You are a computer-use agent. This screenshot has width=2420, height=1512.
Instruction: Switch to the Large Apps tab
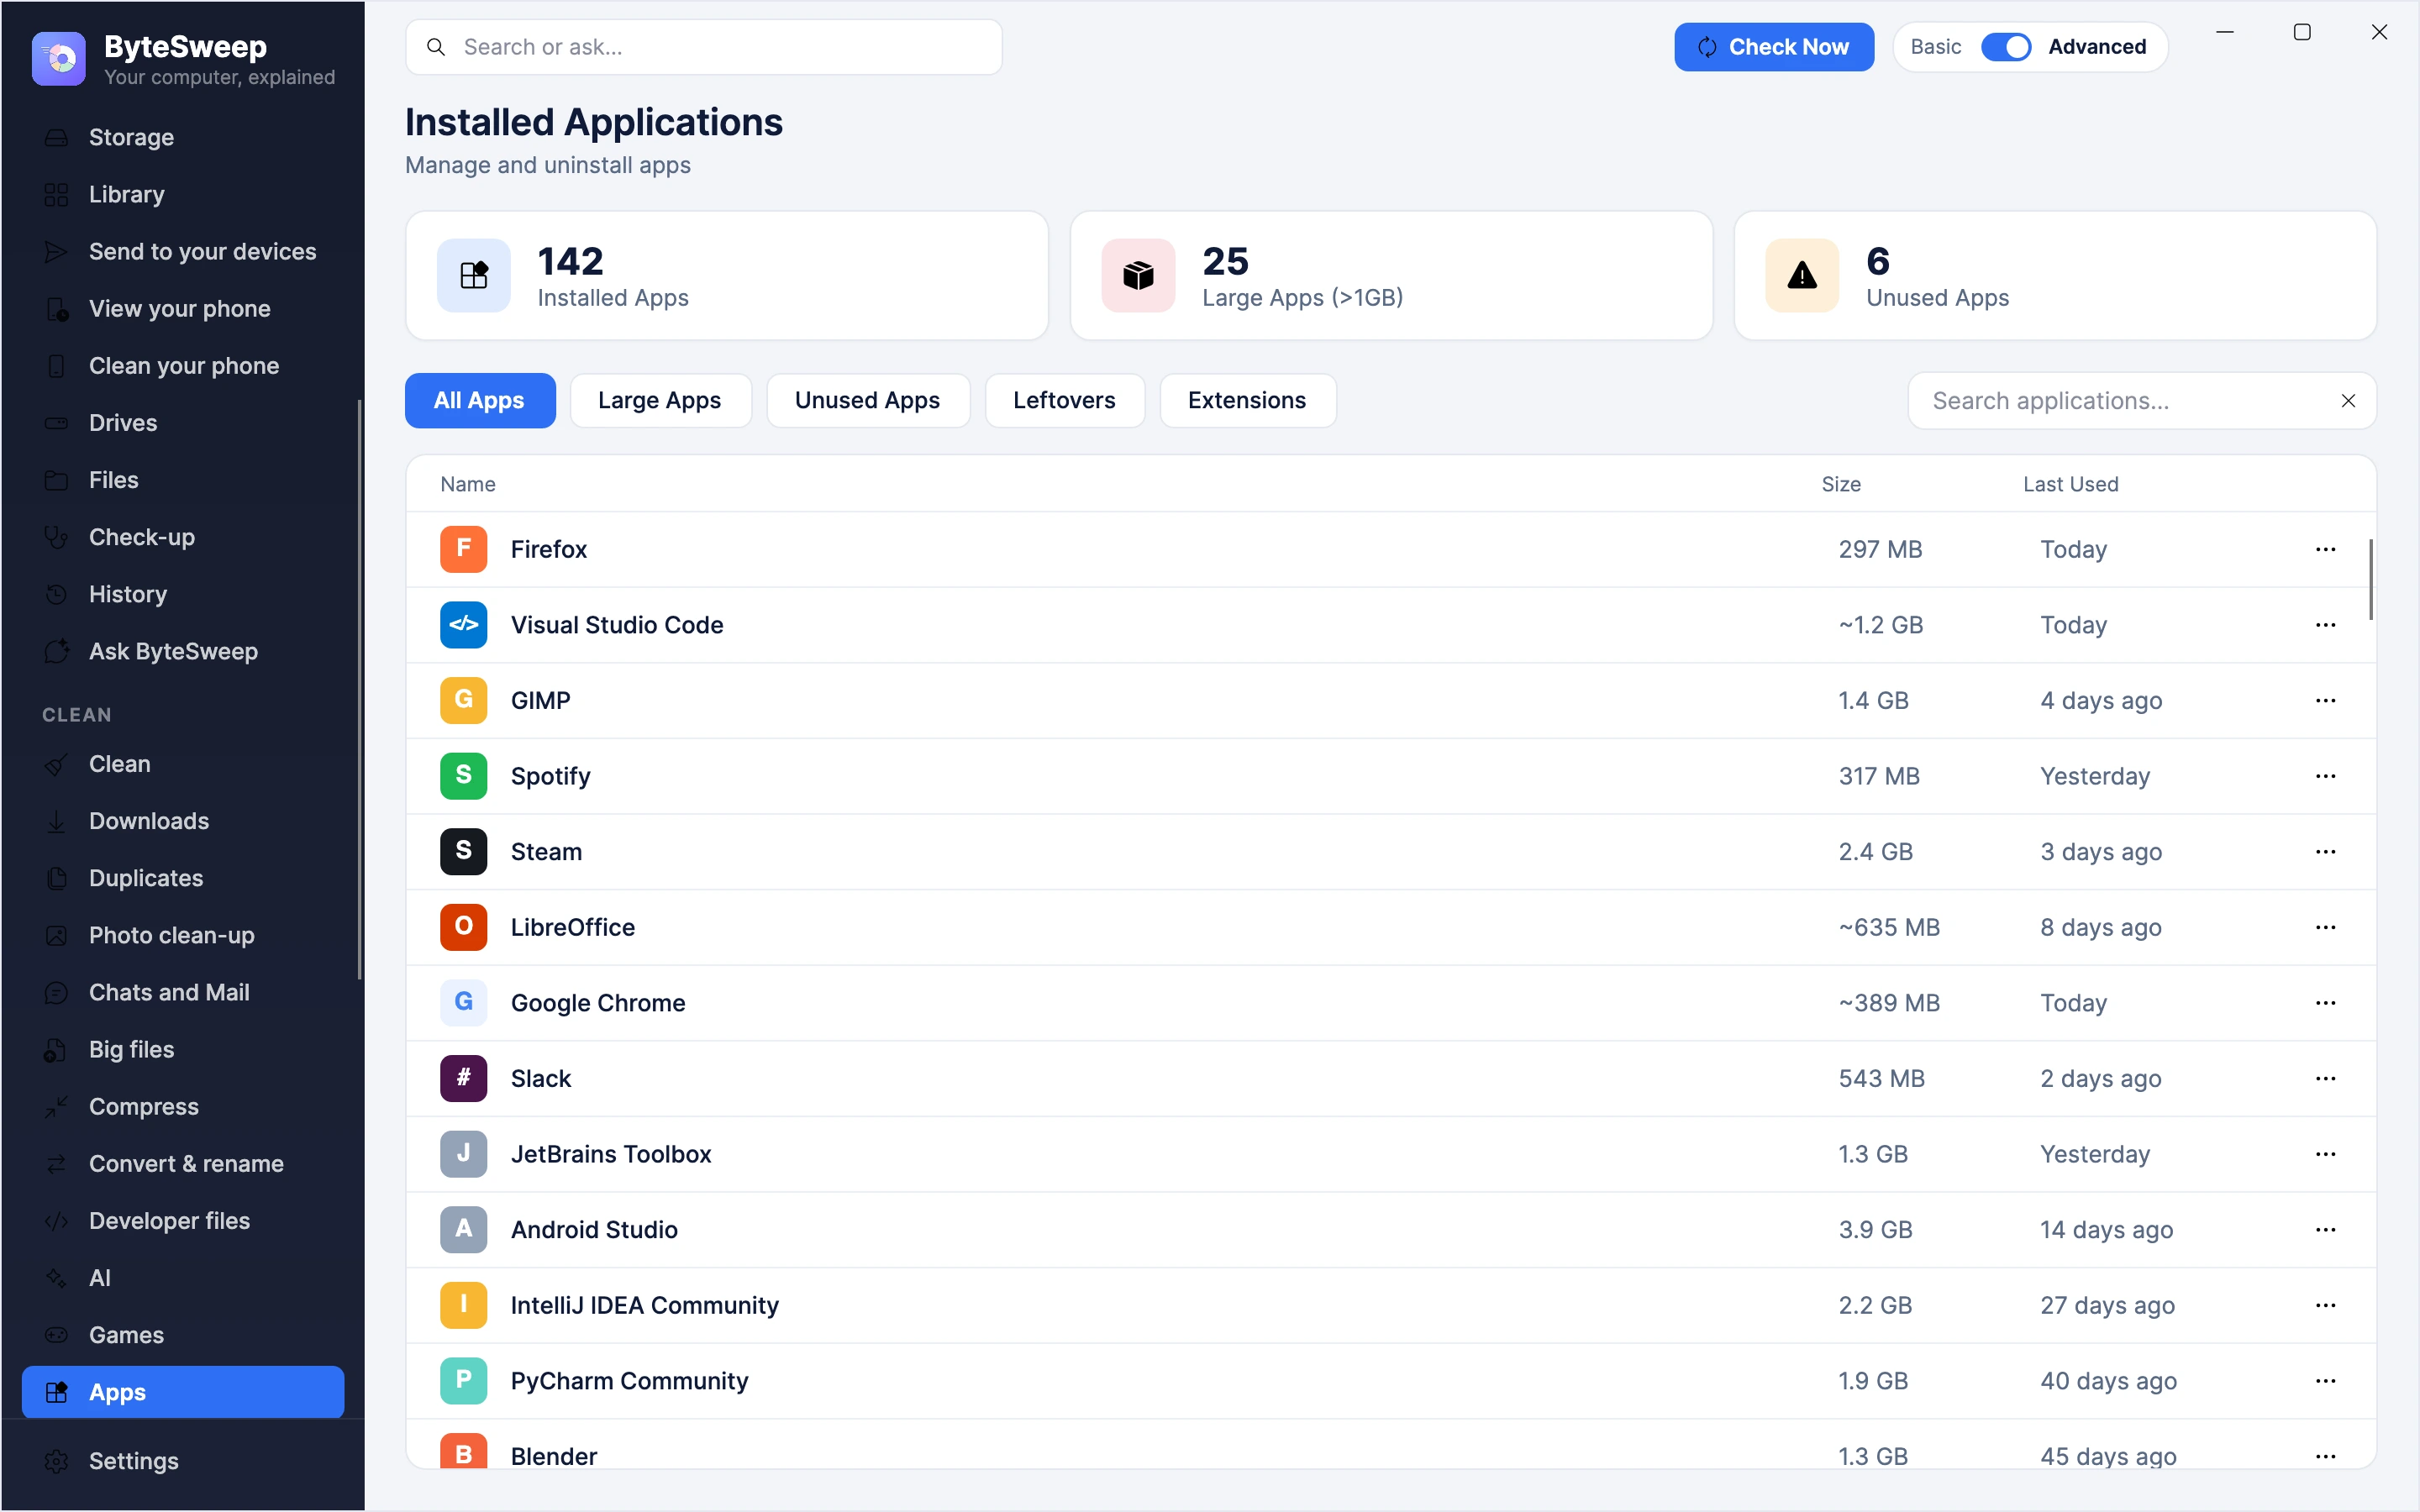click(x=660, y=400)
